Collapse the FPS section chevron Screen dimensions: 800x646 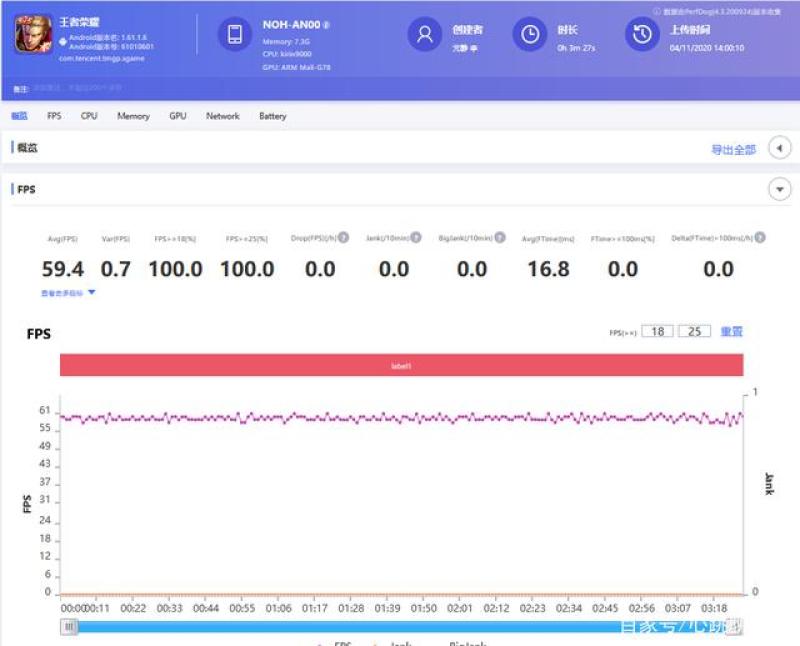pyautogui.click(x=779, y=189)
